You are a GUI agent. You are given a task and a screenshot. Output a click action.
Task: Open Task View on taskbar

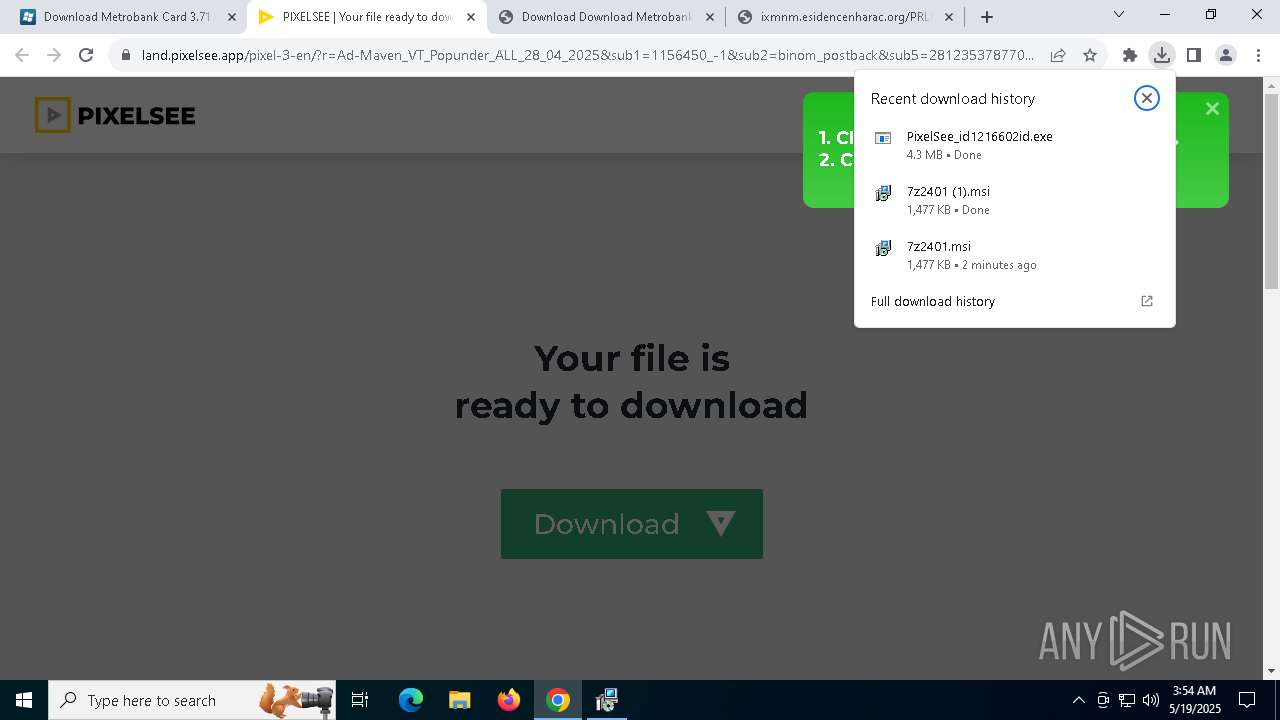pos(360,700)
